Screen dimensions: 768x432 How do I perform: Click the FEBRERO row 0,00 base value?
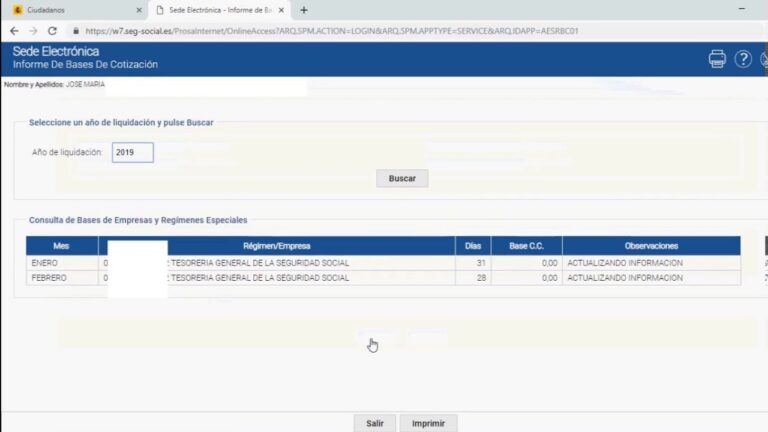[x=550, y=278]
